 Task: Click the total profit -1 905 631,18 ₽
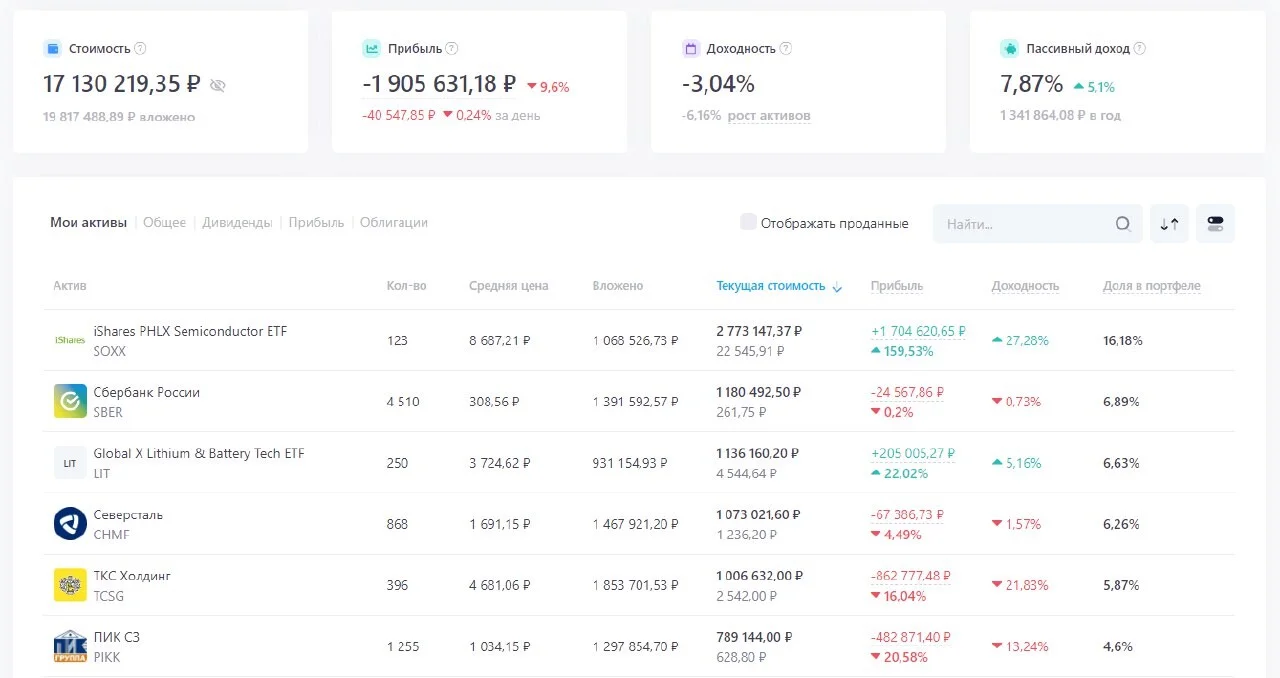click(439, 85)
